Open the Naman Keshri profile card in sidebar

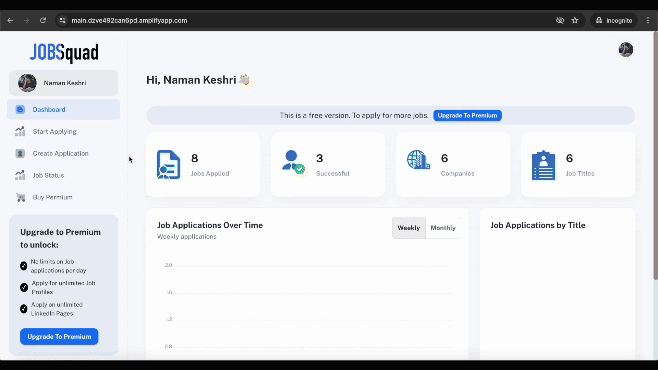click(63, 83)
